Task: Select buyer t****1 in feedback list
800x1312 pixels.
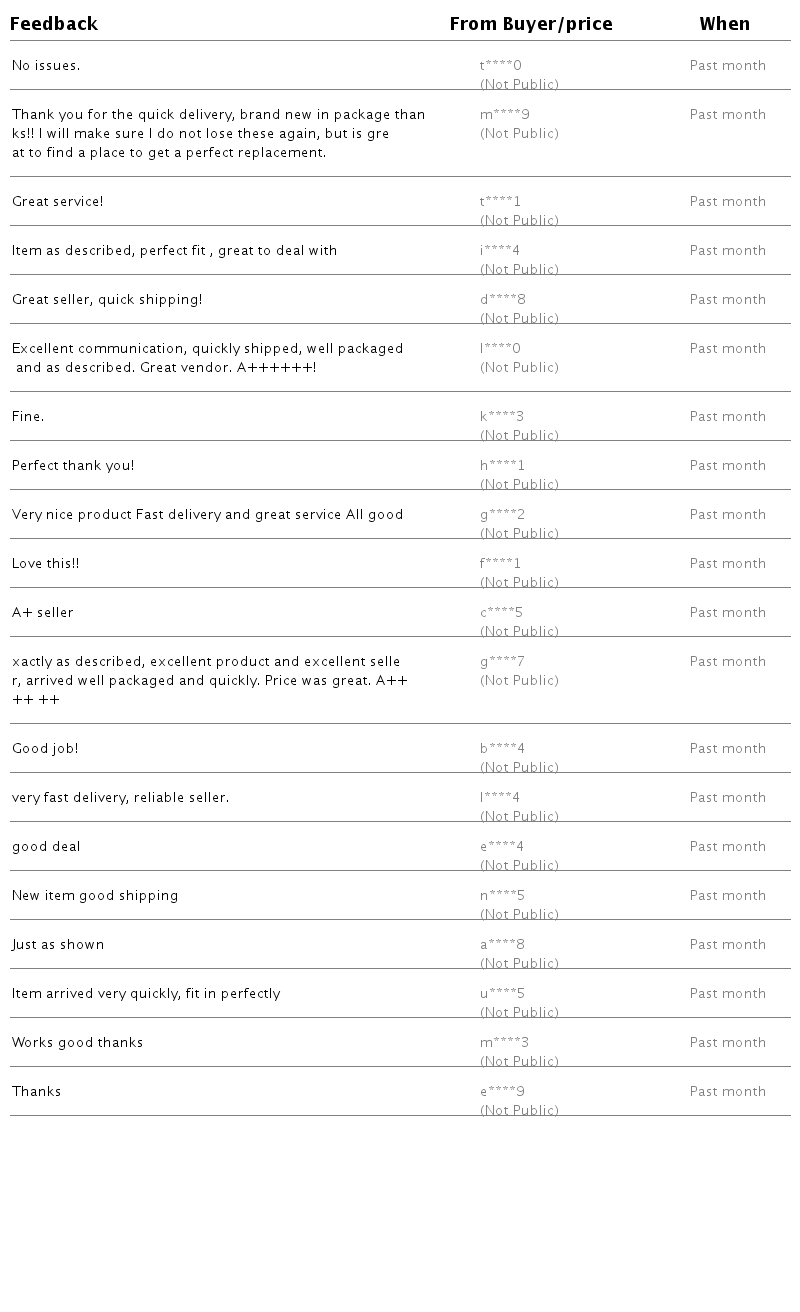Action: point(501,202)
